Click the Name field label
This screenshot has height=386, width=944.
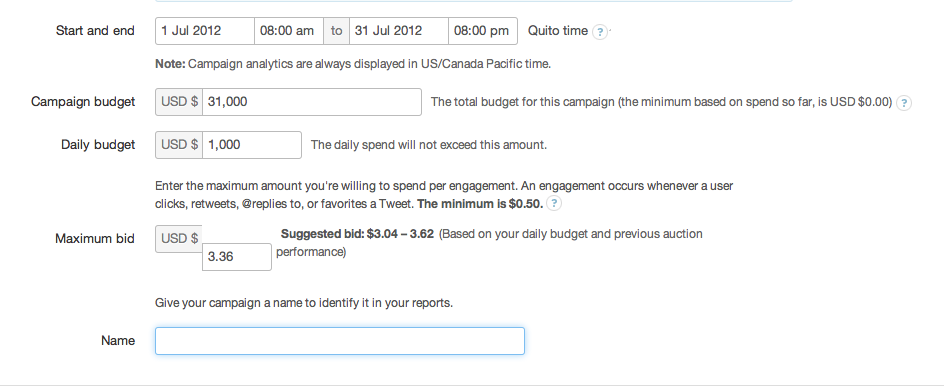[118, 341]
